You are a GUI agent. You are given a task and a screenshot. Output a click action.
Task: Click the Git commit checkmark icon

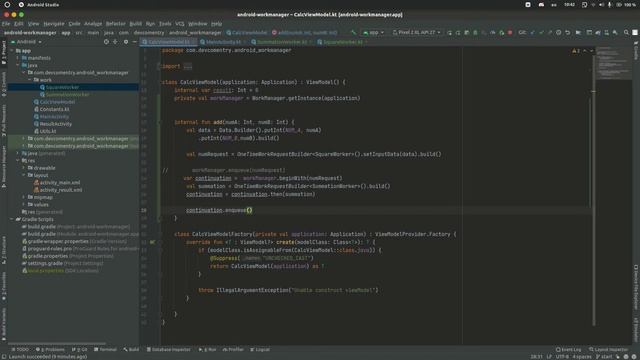(x=541, y=32)
